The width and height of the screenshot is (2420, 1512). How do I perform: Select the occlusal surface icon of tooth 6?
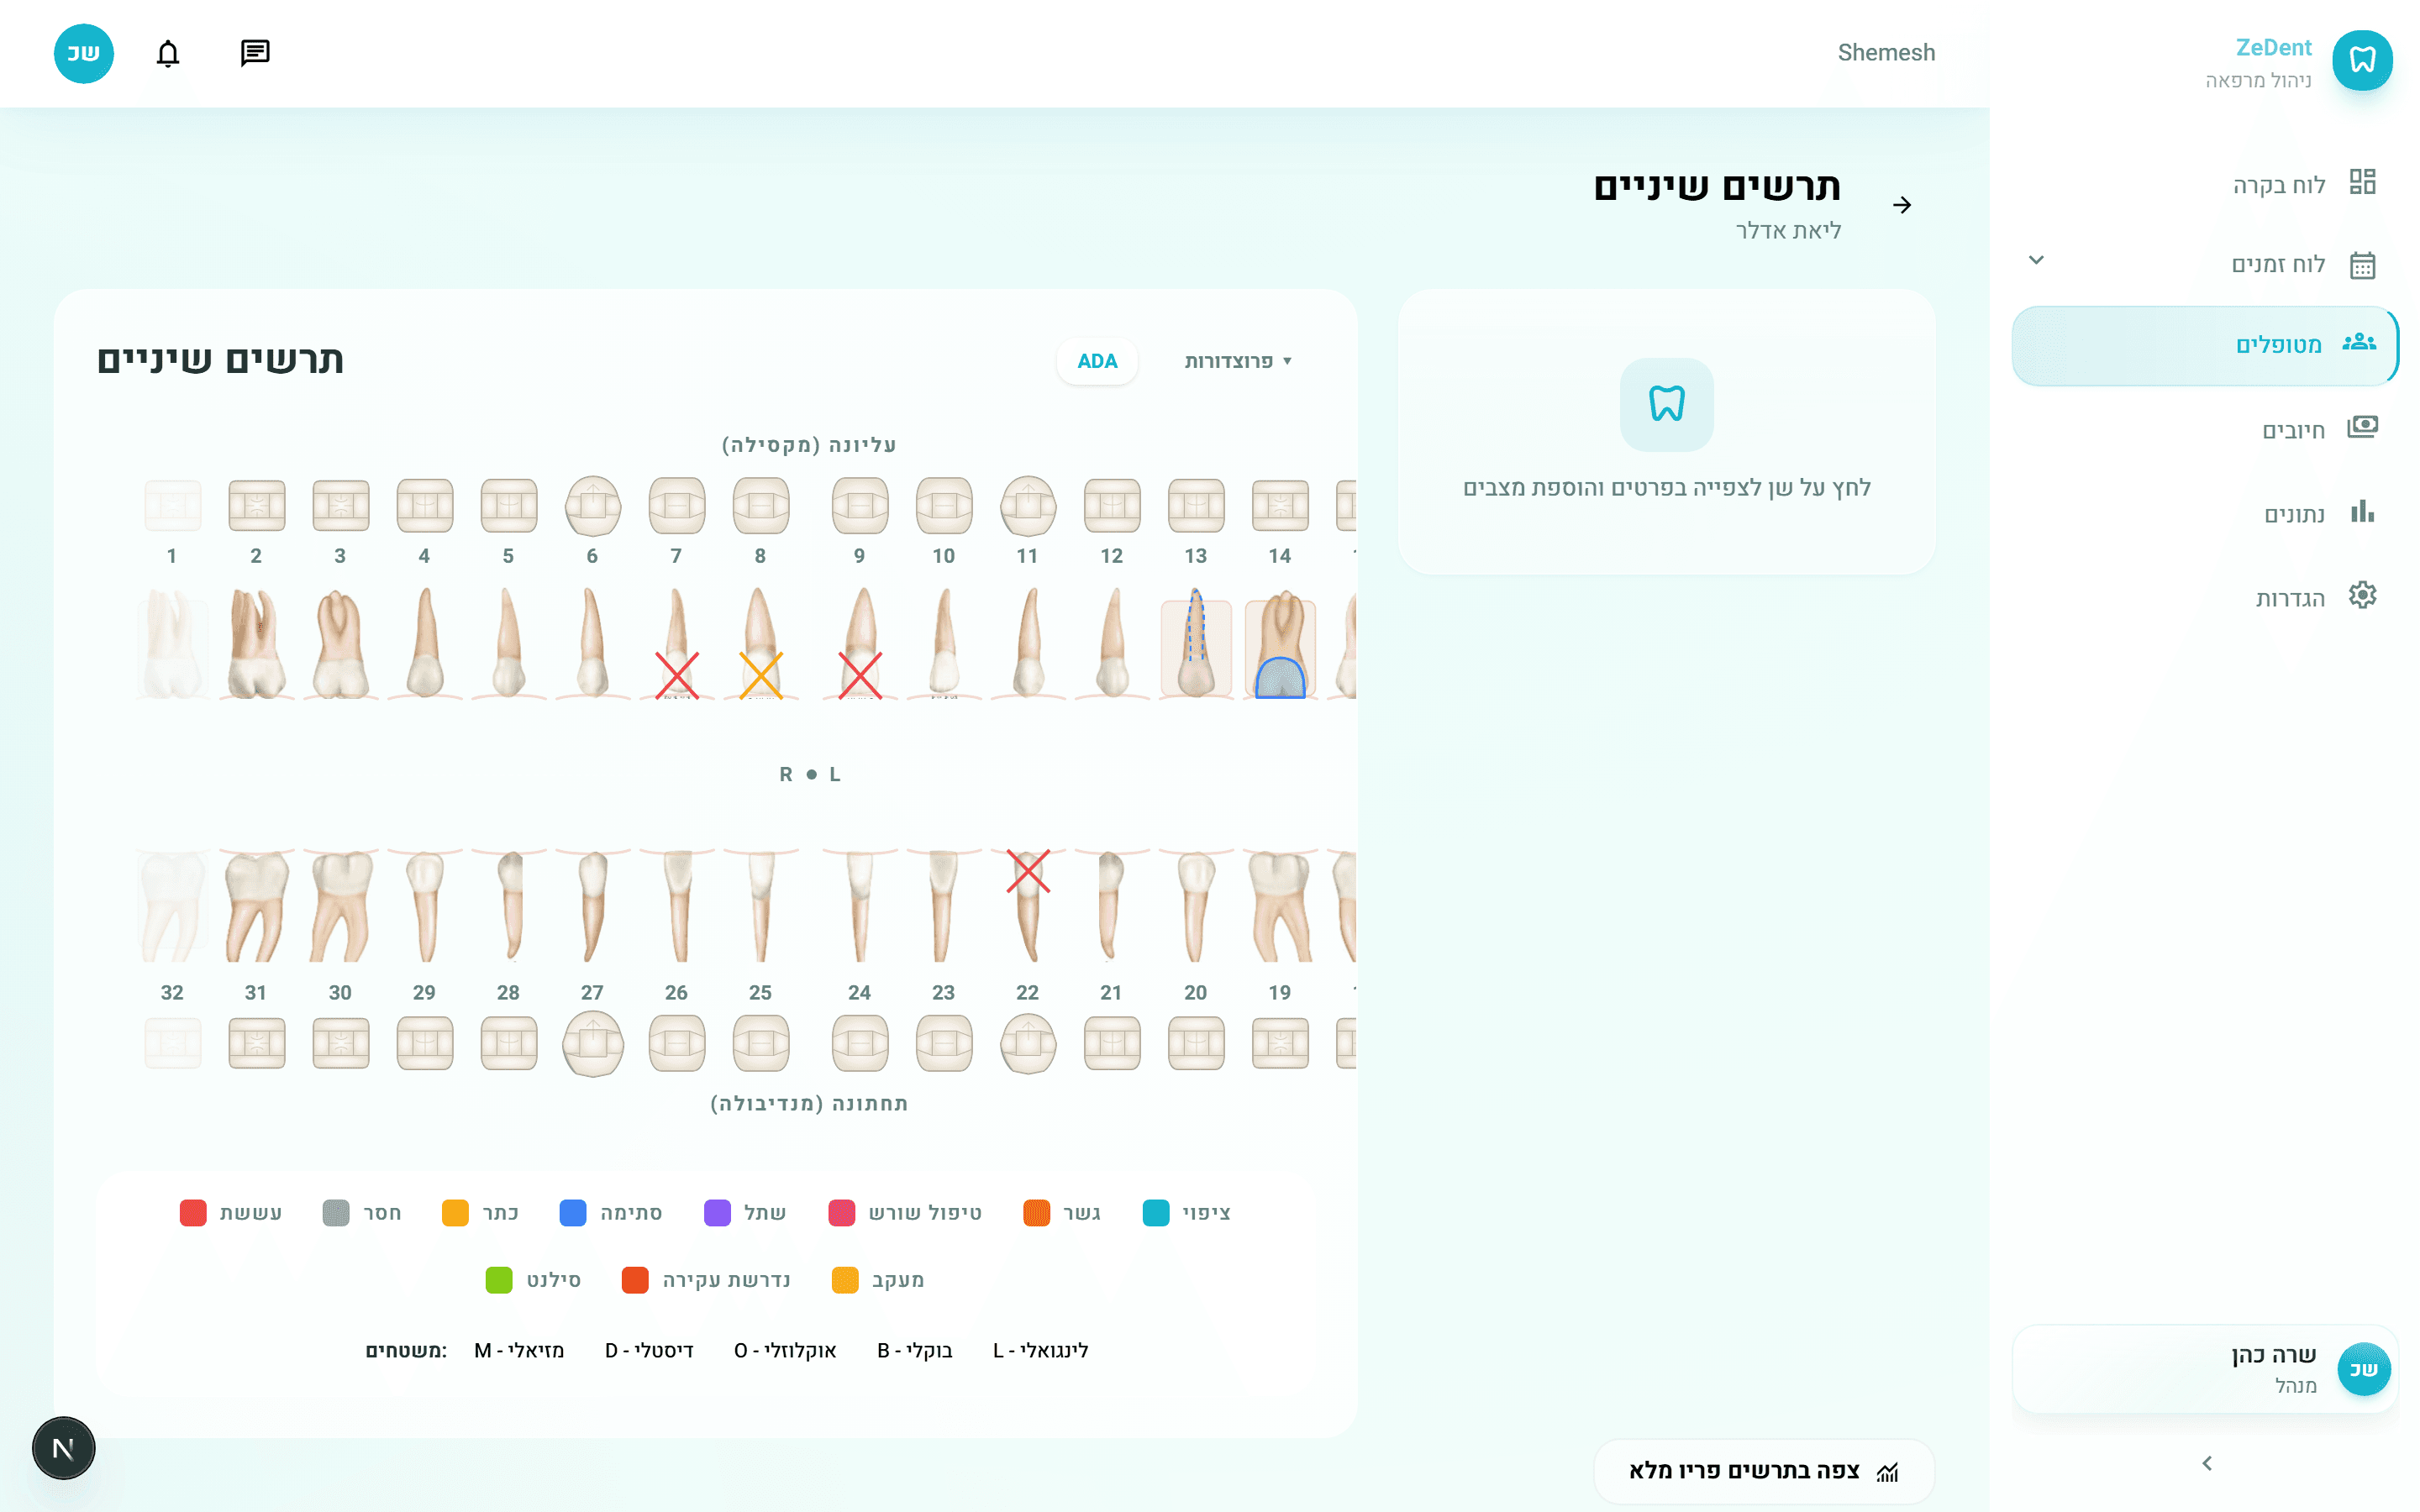pyautogui.click(x=592, y=506)
